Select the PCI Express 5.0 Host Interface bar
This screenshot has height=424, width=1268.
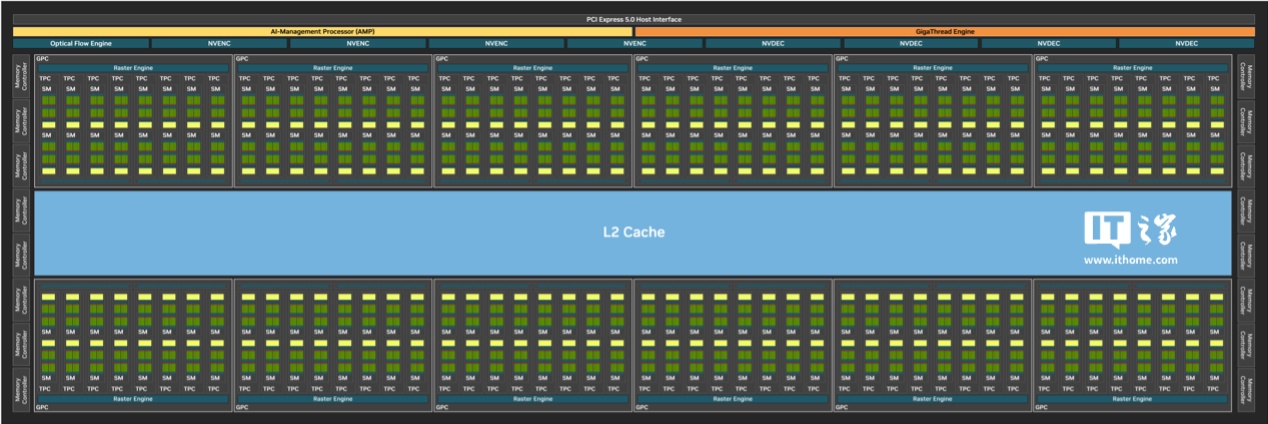point(634,19)
